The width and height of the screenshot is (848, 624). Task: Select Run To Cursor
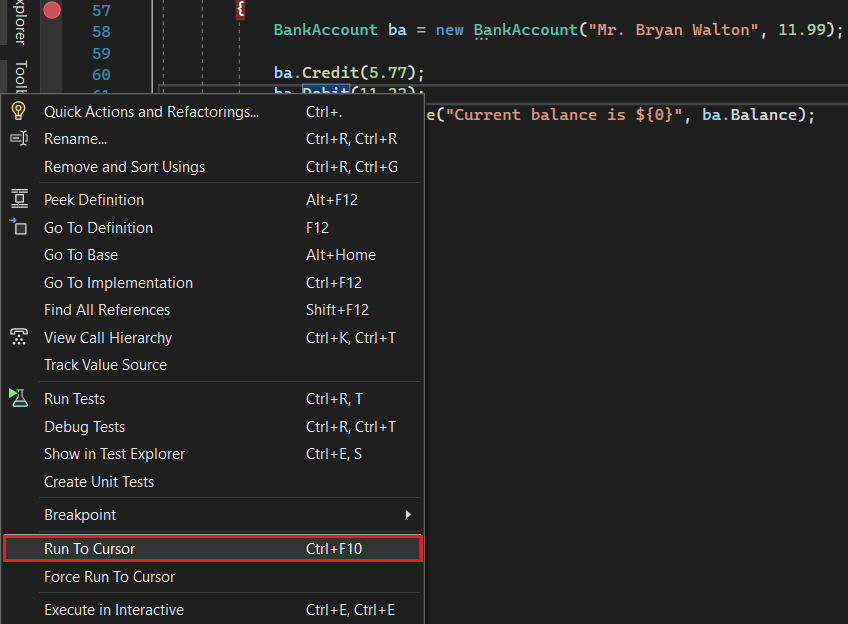click(90, 549)
